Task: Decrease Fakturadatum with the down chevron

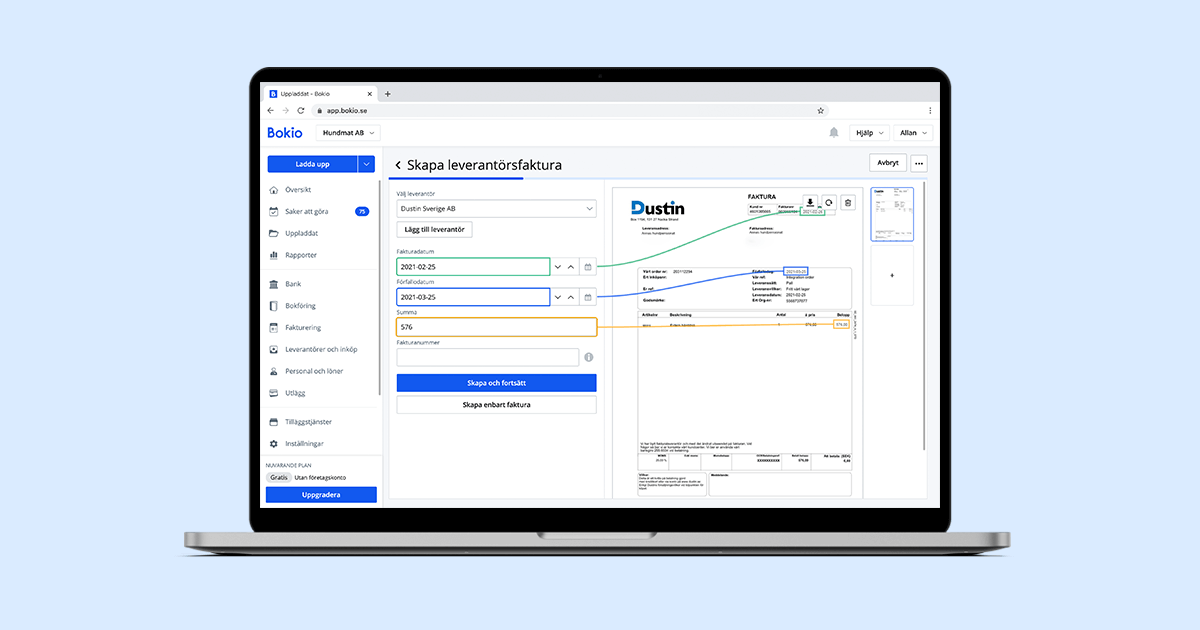Action: (558, 267)
